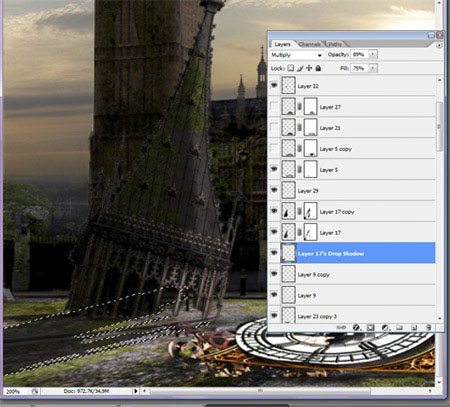This screenshot has width=450, height=407.
Task: Open the status bar document info arrow
Action: (x=135, y=391)
